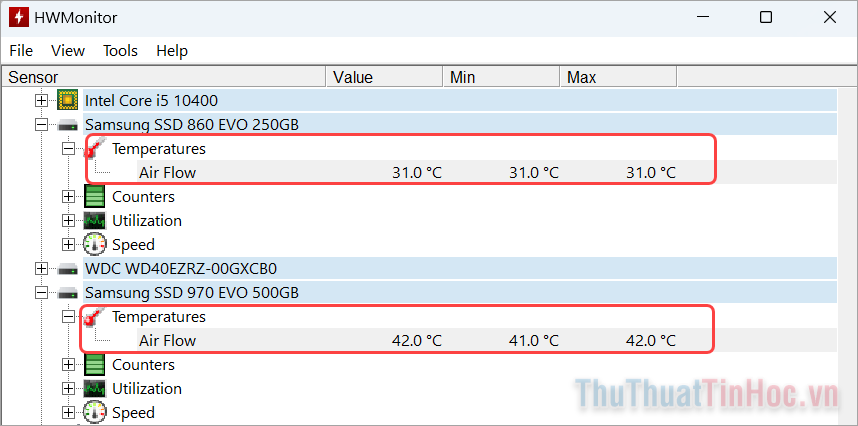Click the WDC WD40EZRZ drive icon
Viewport: 858px width, 426px height.
[68, 269]
